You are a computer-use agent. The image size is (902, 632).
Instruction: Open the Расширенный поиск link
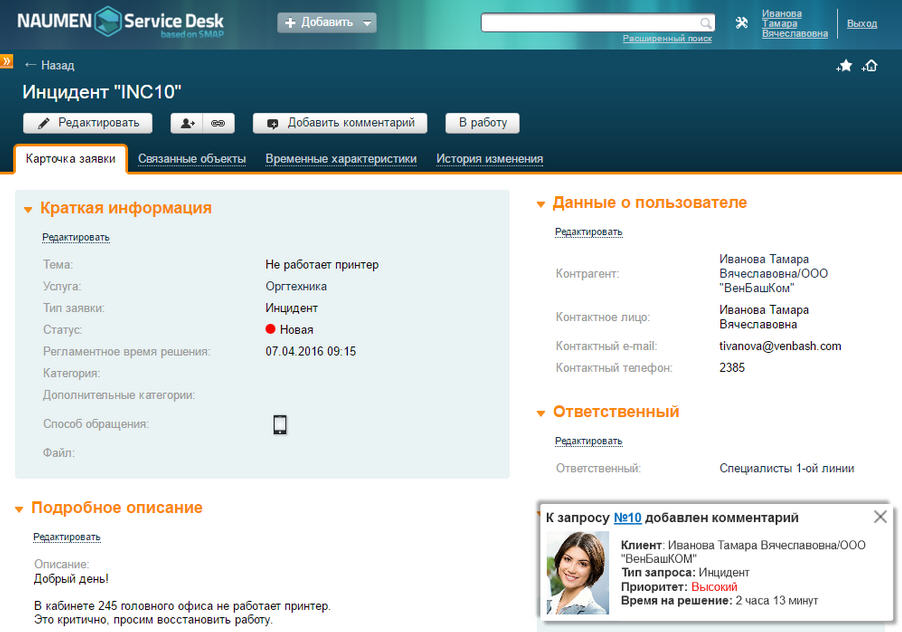tap(667, 39)
